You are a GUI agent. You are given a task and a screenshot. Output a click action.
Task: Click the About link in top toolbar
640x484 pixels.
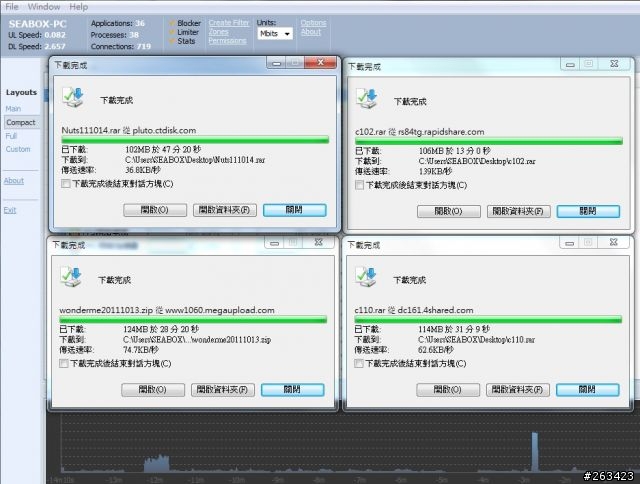click(x=311, y=32)
